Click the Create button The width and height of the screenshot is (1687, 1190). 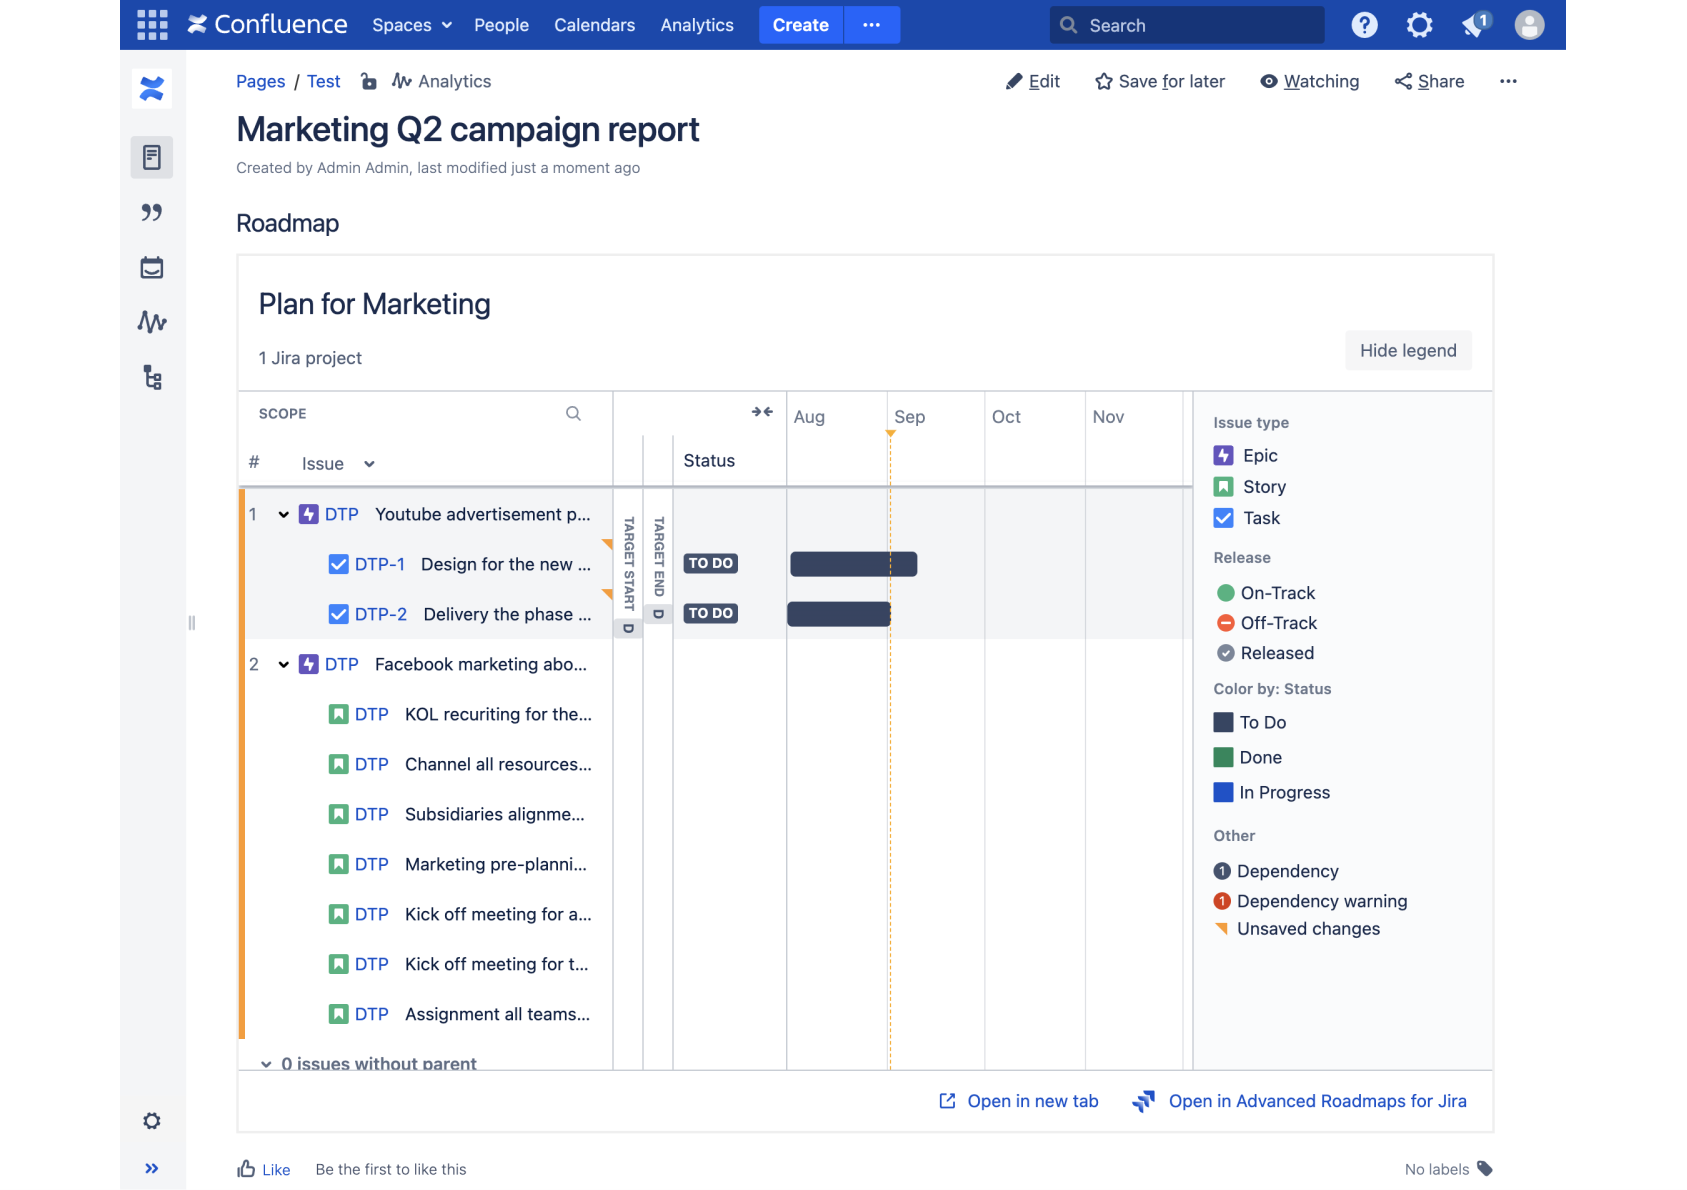800,24
